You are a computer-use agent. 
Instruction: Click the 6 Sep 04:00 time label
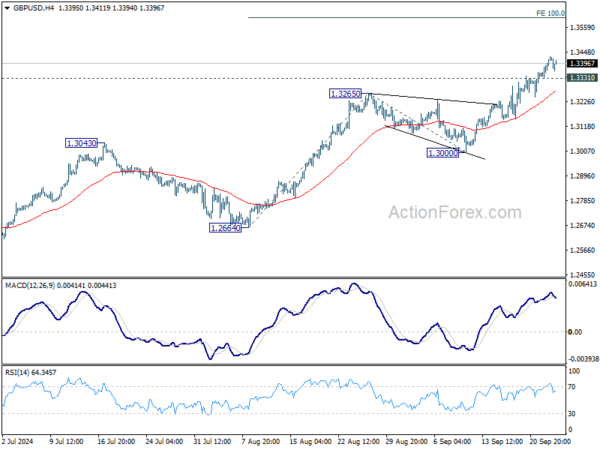[x=453, y=442]
